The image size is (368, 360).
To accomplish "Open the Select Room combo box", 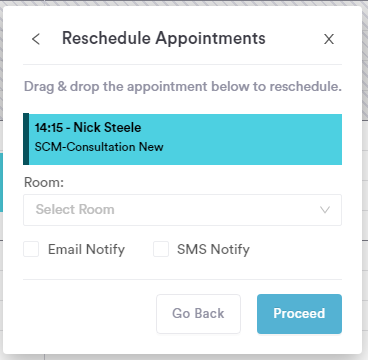I will 182,210.
